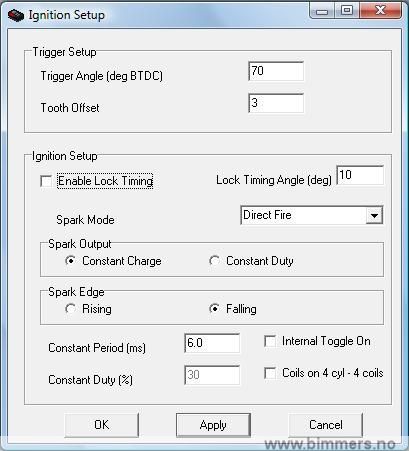Click the Apply button

[213, 425]
